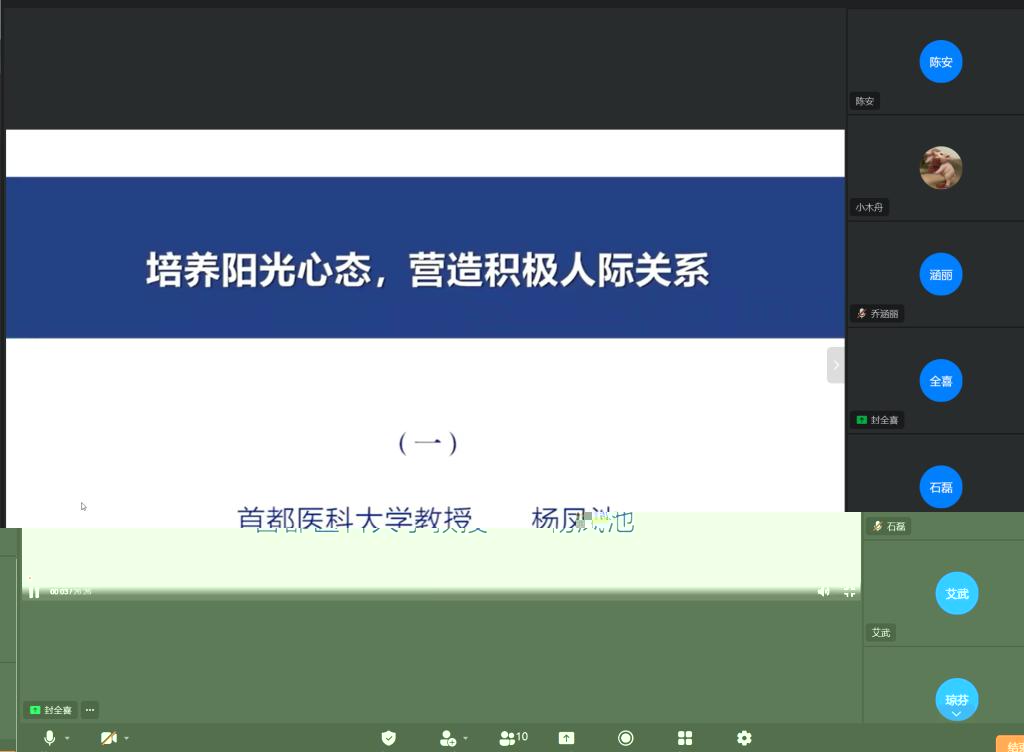
Task: Exit fullscreen on the shared video
Action: click(849, 591)
